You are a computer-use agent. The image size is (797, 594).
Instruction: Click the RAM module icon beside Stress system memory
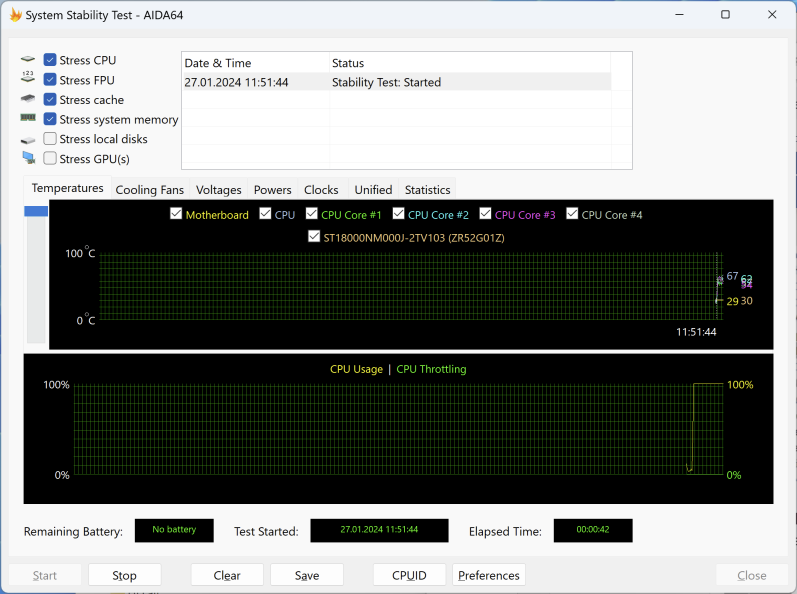coord(28,118)
